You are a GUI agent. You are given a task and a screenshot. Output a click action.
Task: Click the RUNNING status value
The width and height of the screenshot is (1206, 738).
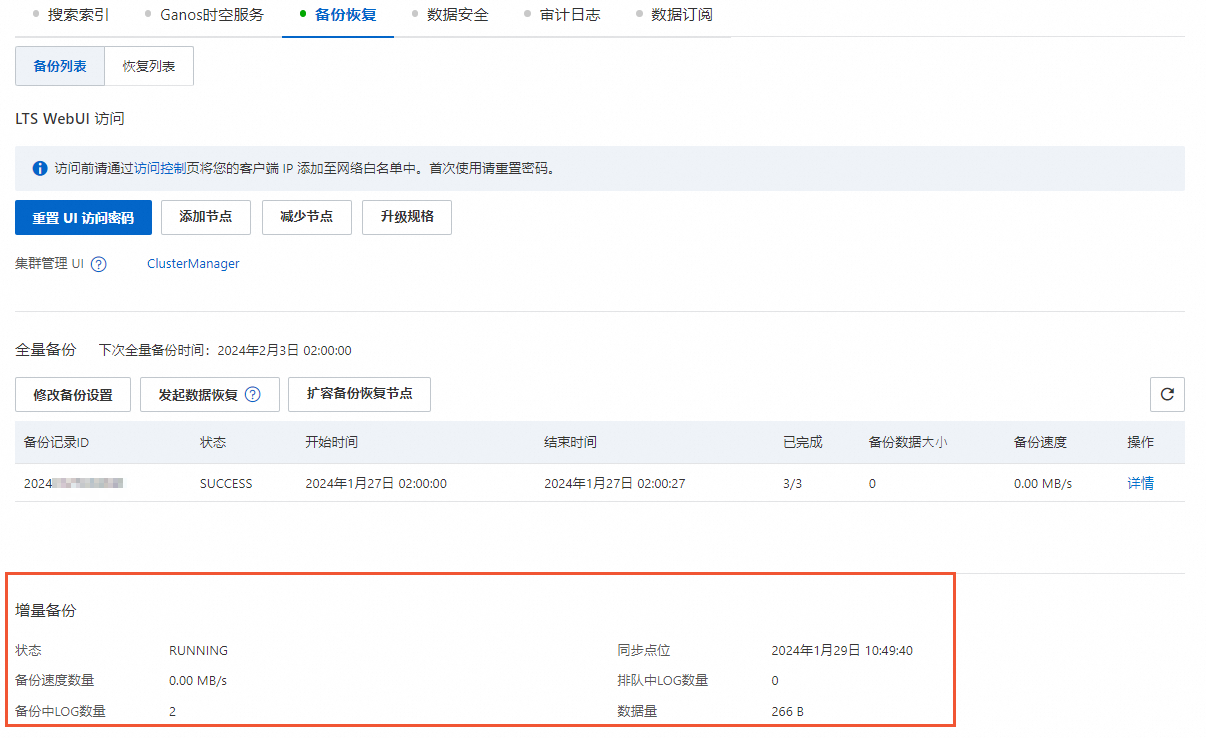coord(198,650)
